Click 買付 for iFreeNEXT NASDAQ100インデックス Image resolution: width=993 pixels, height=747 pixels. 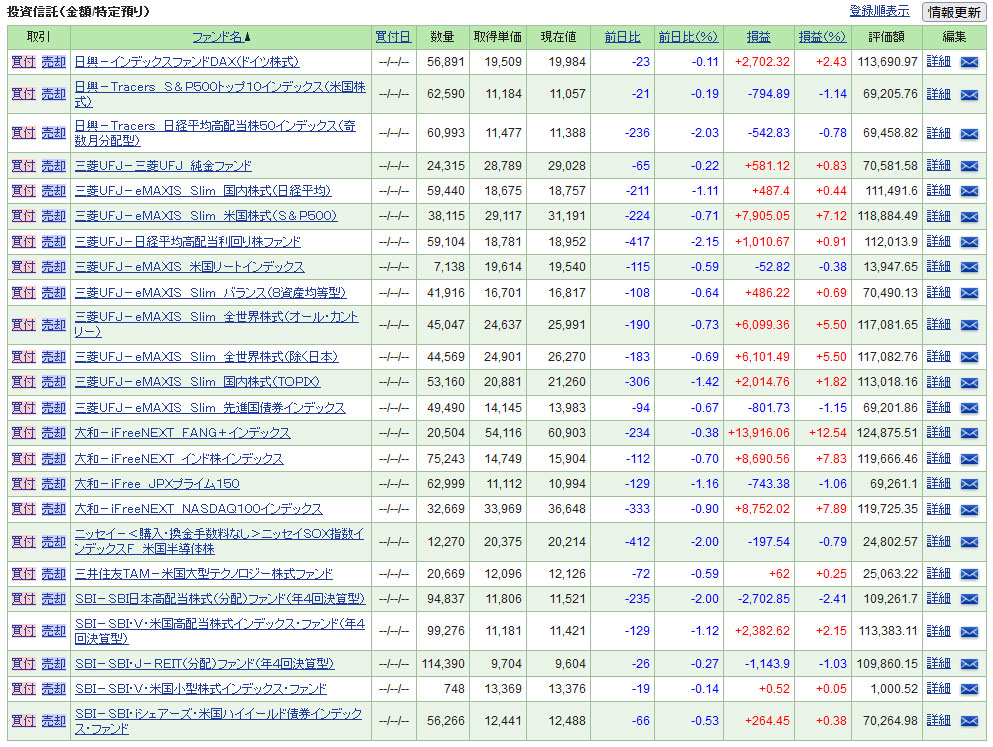tap(23, 509)
